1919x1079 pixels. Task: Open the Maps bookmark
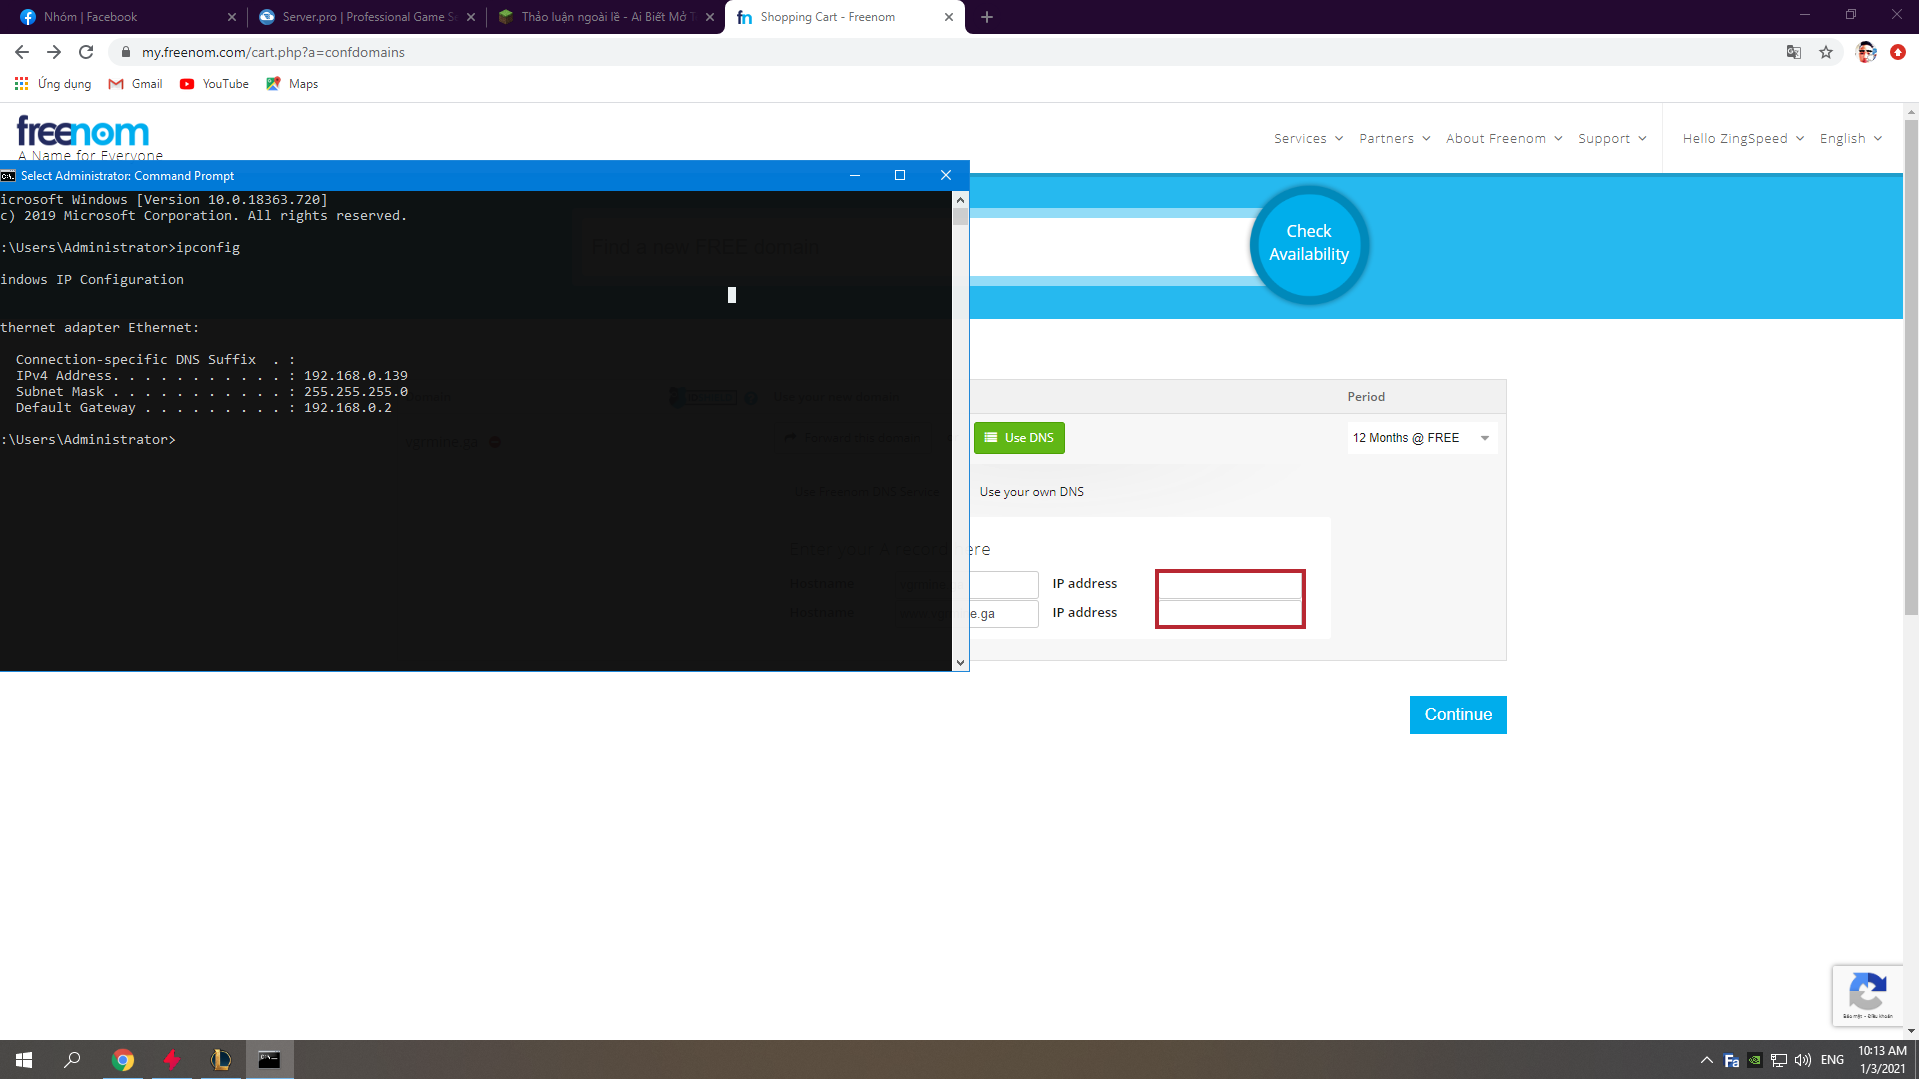coord(292,84)
